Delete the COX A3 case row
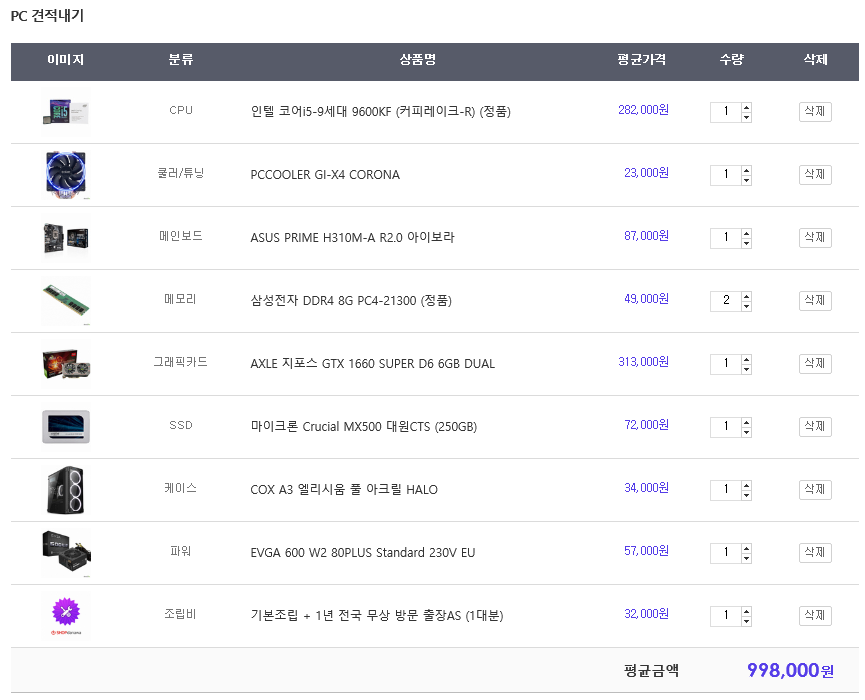This screenshot has height=700, width=865. click(815, 489)
